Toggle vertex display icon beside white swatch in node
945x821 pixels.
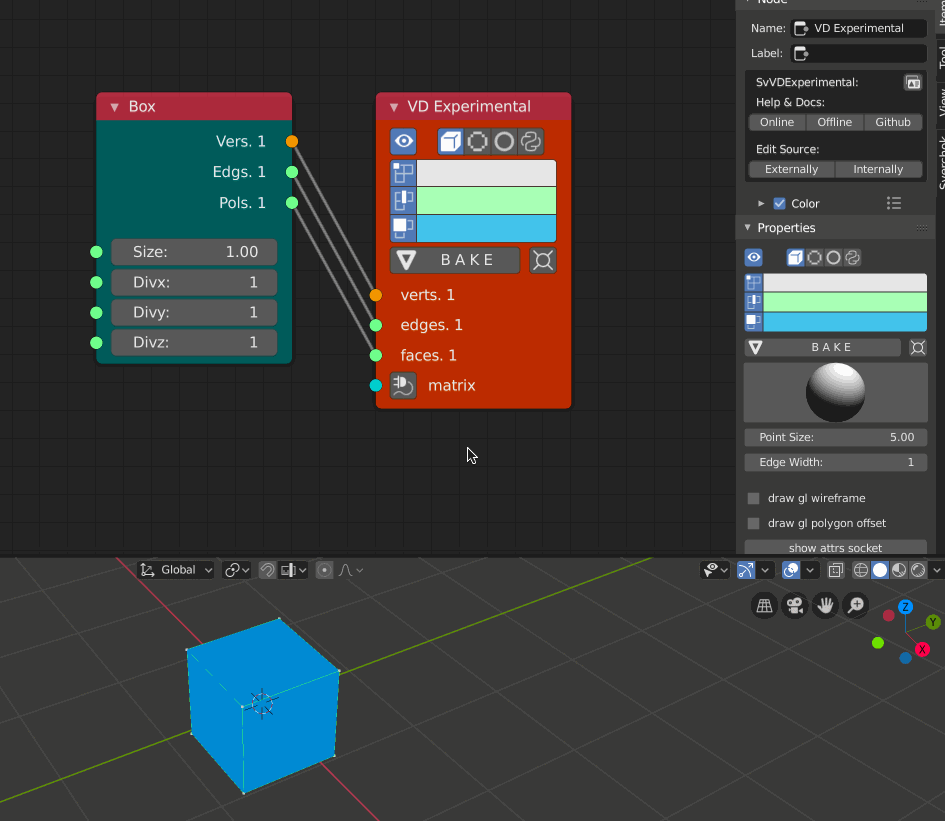(x=403, y=173)
